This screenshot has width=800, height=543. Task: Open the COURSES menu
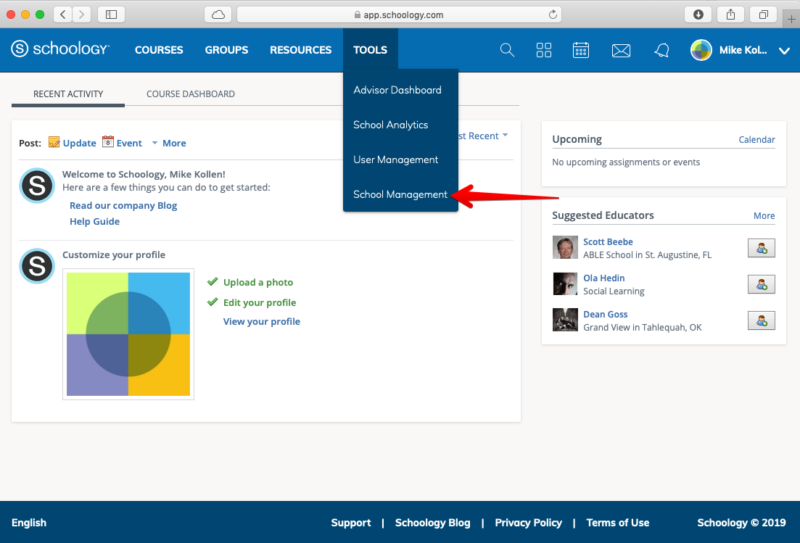159,50
